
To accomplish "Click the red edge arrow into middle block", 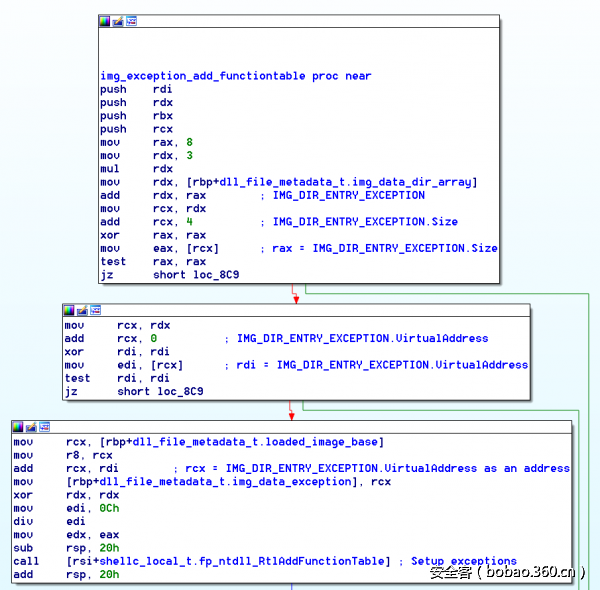I will click(x=294, y=296).
